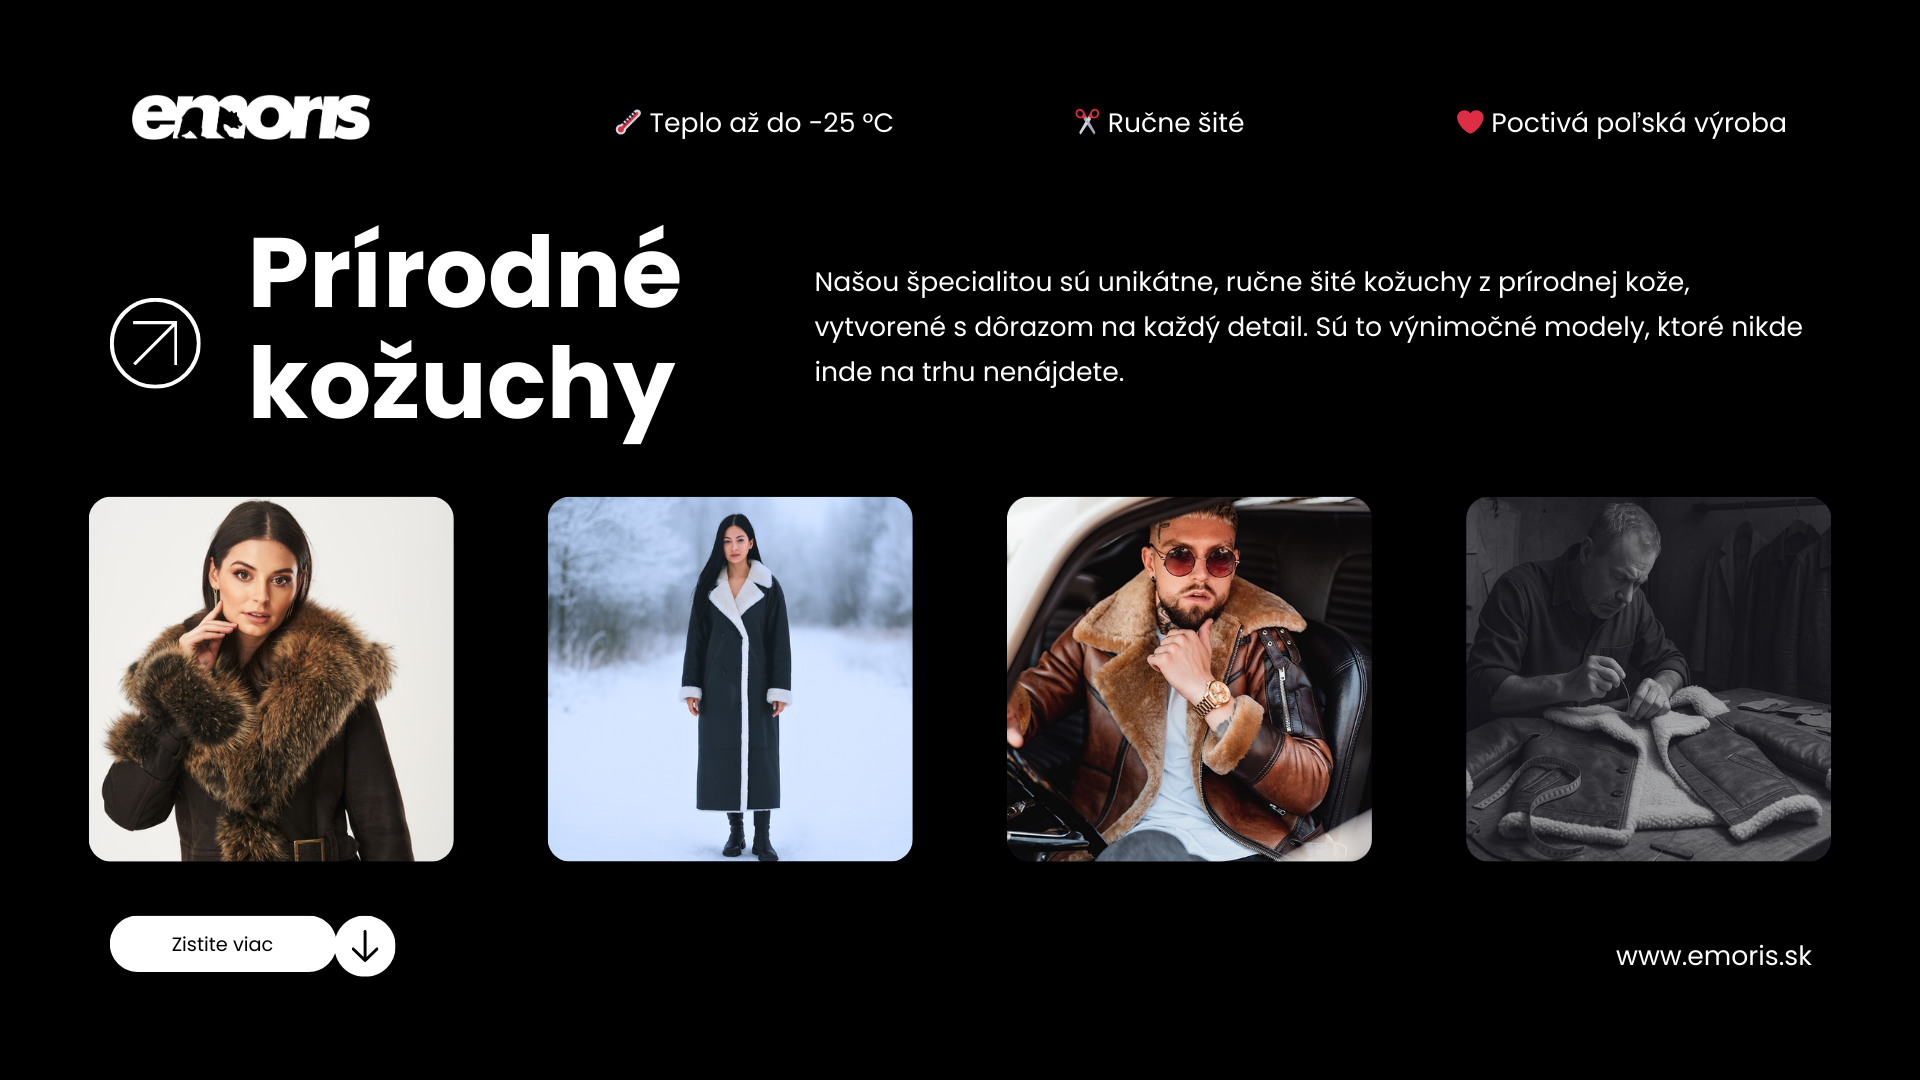Click the emoris logo
Image resolution: width=1920 pixels, height=1080 pixels.
click(251, 117)
